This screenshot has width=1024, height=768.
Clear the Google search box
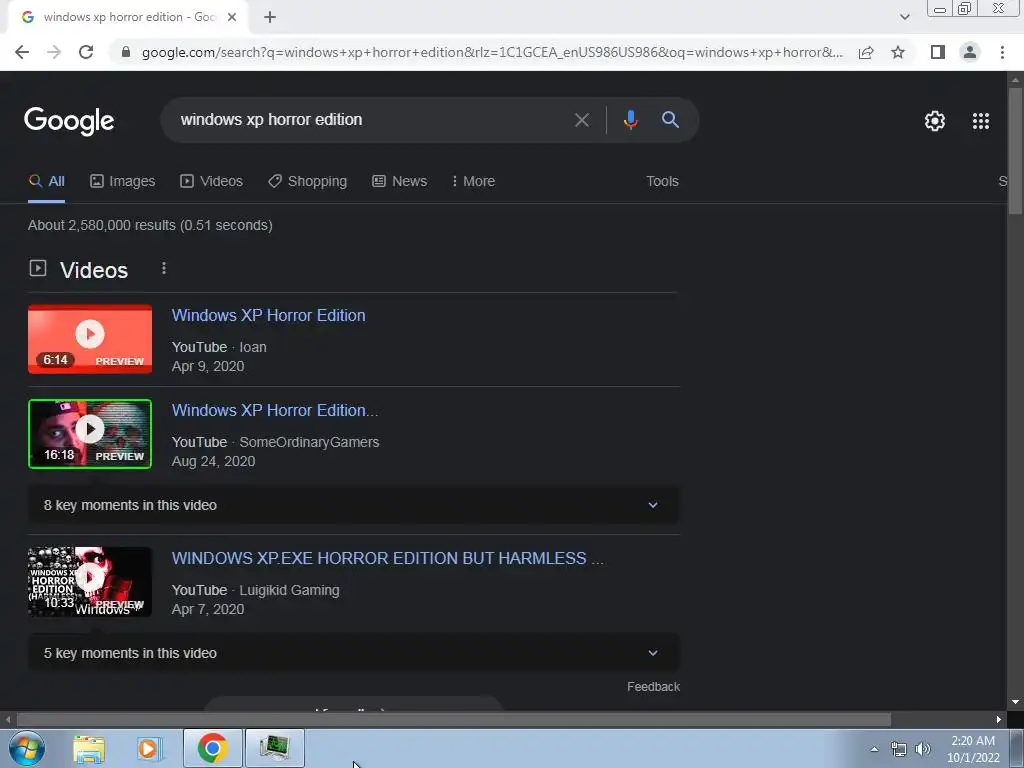581,120
